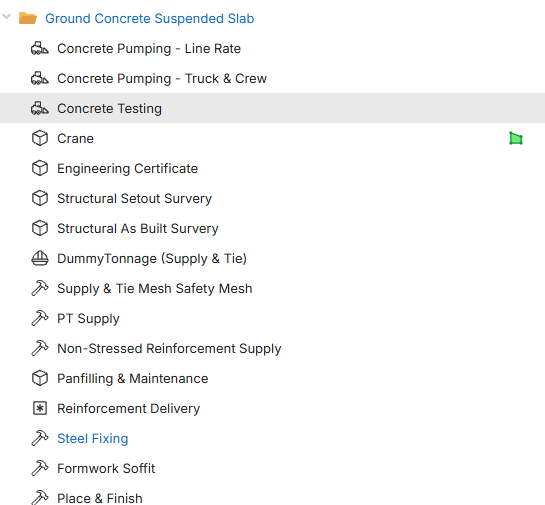Click the hard hat icon beside DummyTonnage
Screen dimensions: 545x505
[40, 259]
